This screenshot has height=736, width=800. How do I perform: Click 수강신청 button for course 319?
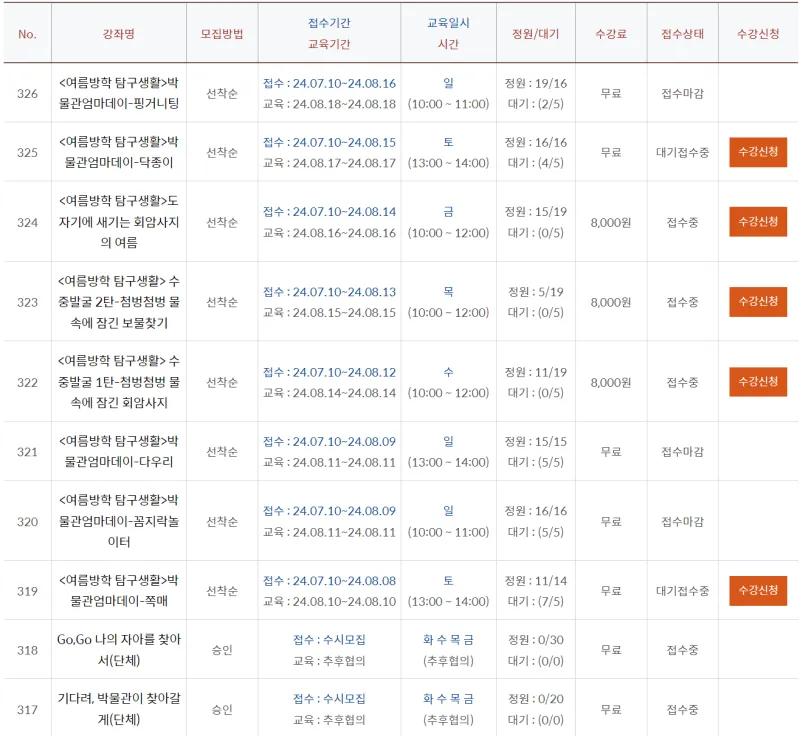[x=758, y=591]
